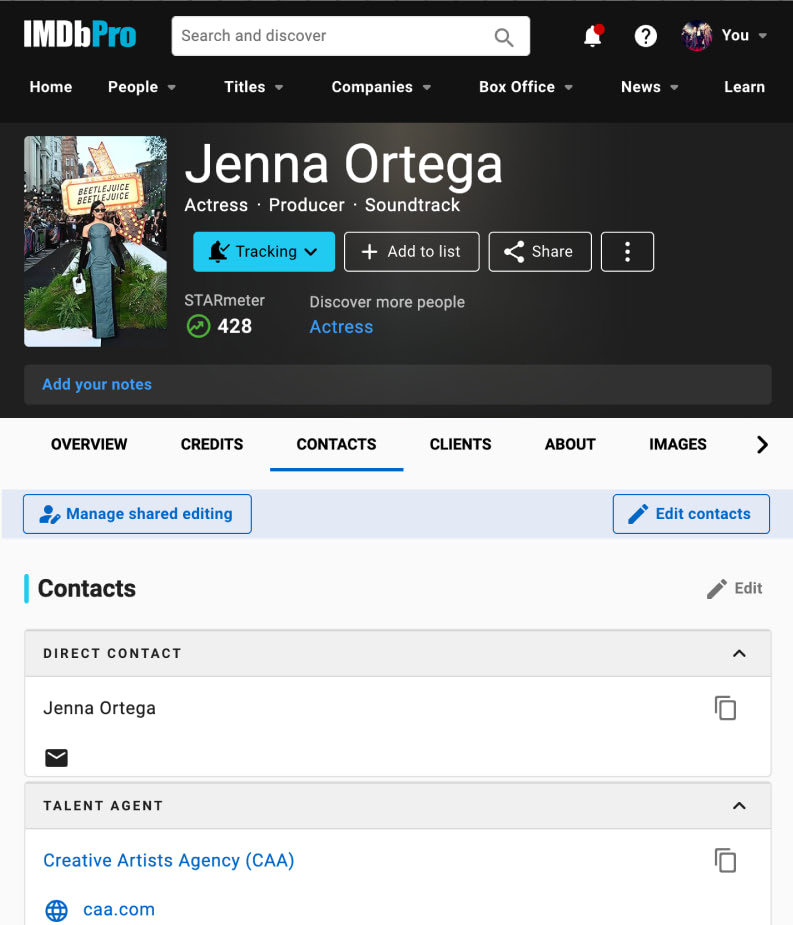
Task: Click the search magnifier icon
Action: 503,37
